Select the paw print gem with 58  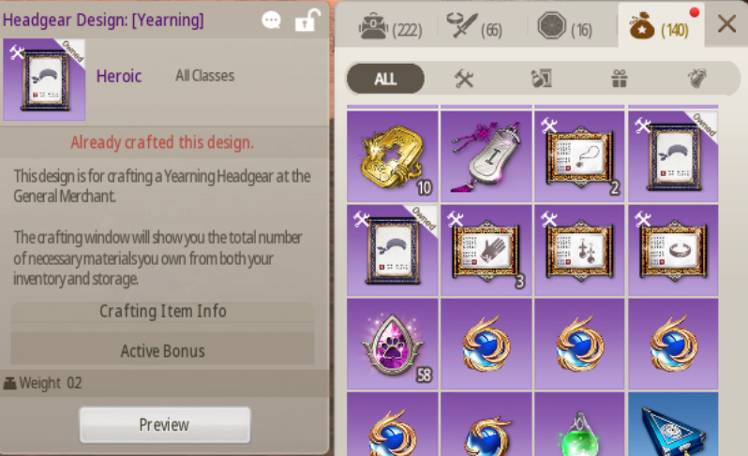tap(392, 344)
